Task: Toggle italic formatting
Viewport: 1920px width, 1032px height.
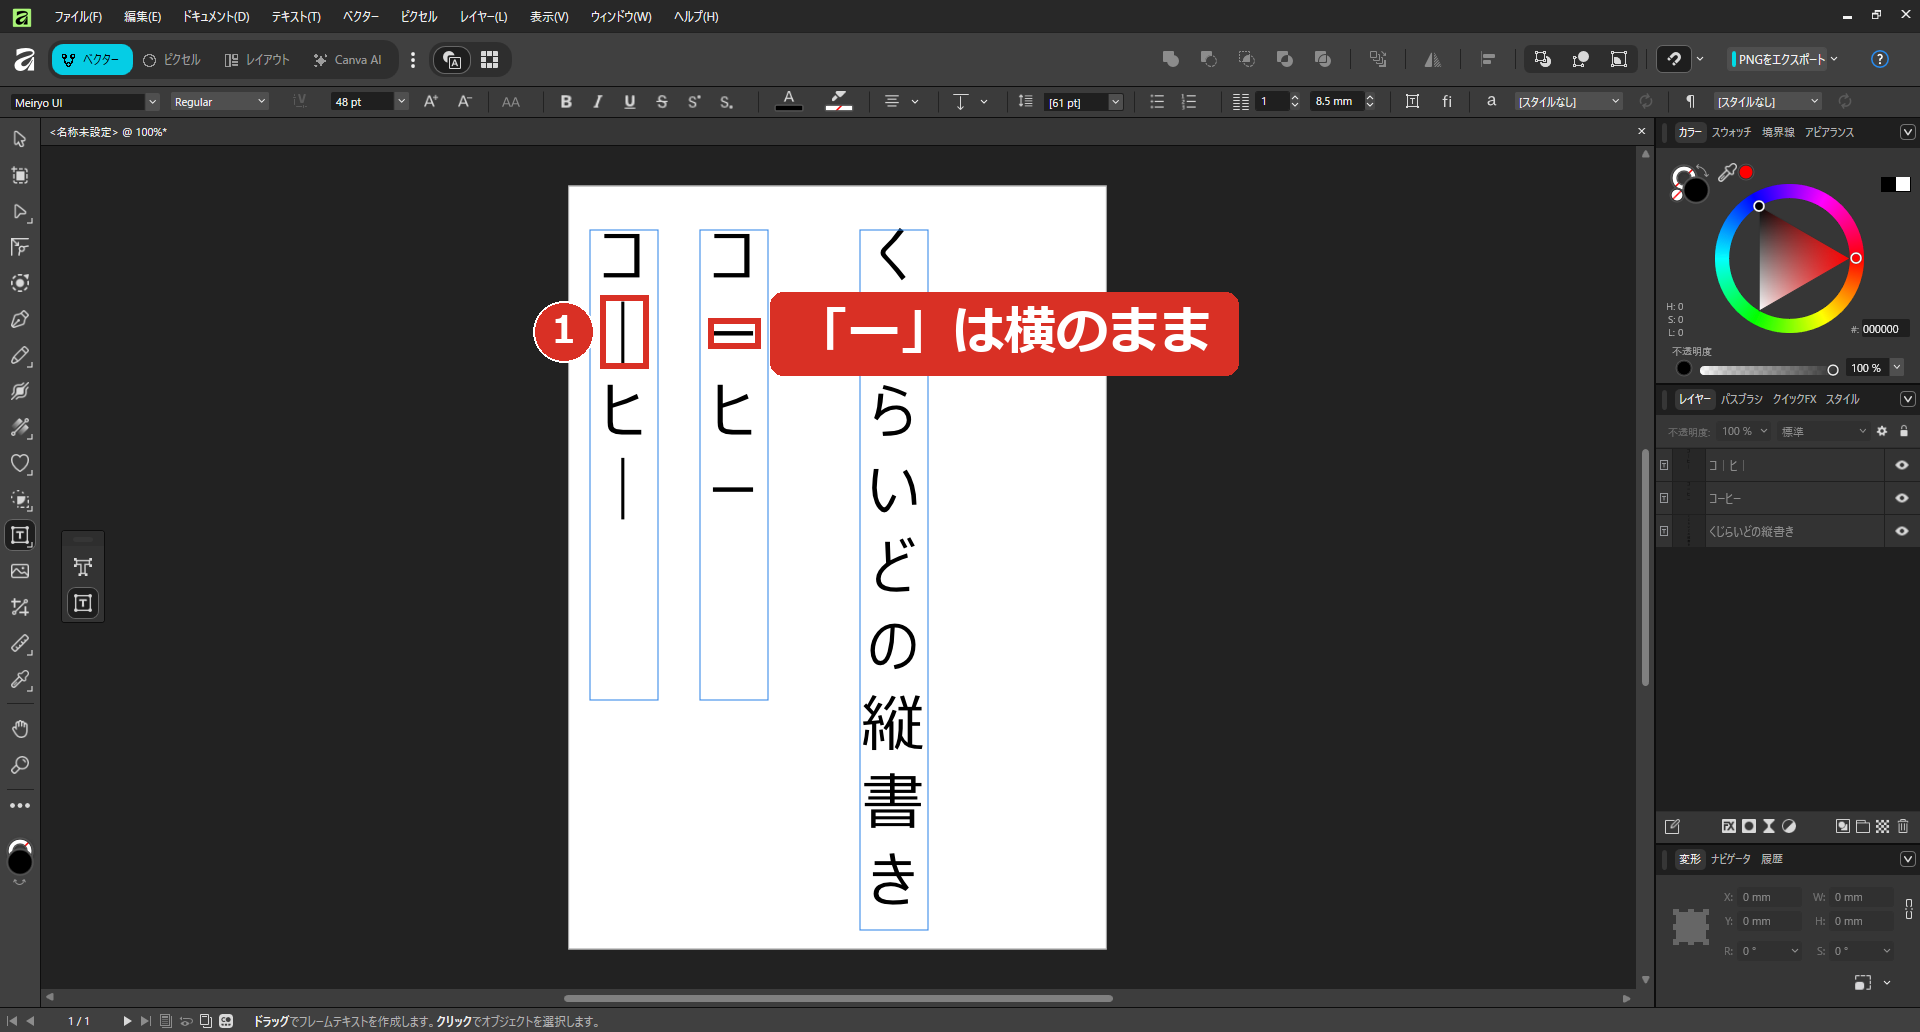Action: pos(598,101)
